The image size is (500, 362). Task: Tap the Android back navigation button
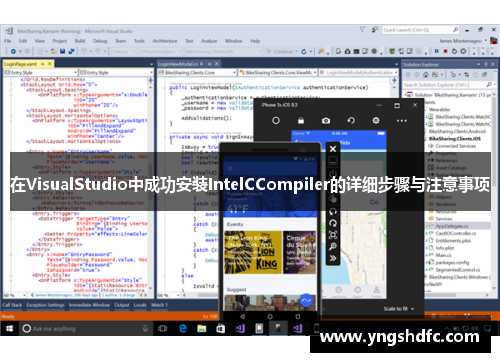coord(242,316)
